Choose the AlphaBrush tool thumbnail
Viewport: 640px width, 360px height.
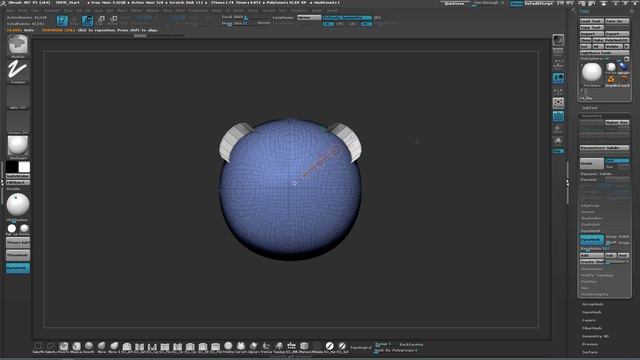tap(623, 67)
